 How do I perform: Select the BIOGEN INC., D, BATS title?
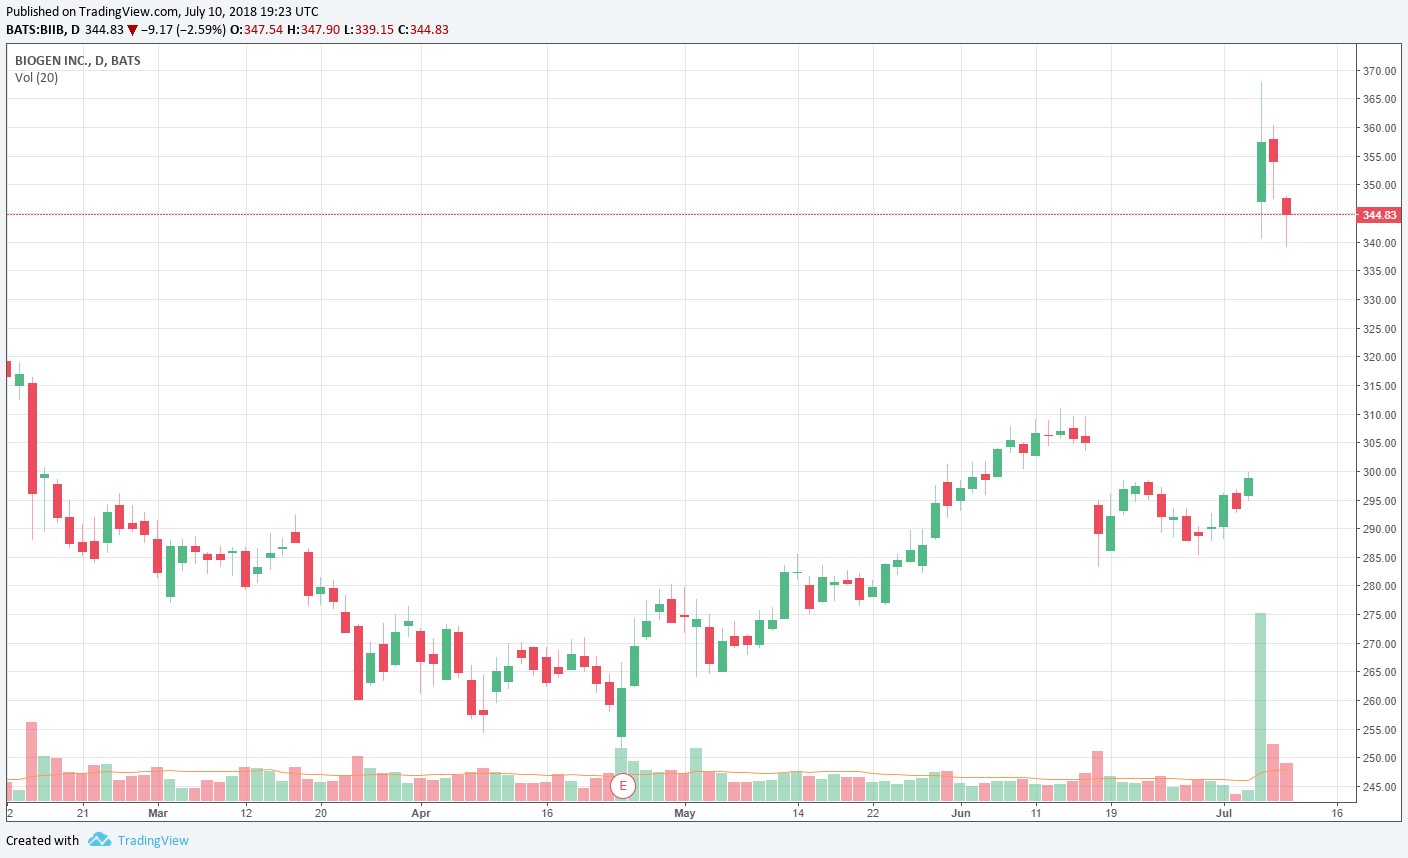tap(78, 61)
